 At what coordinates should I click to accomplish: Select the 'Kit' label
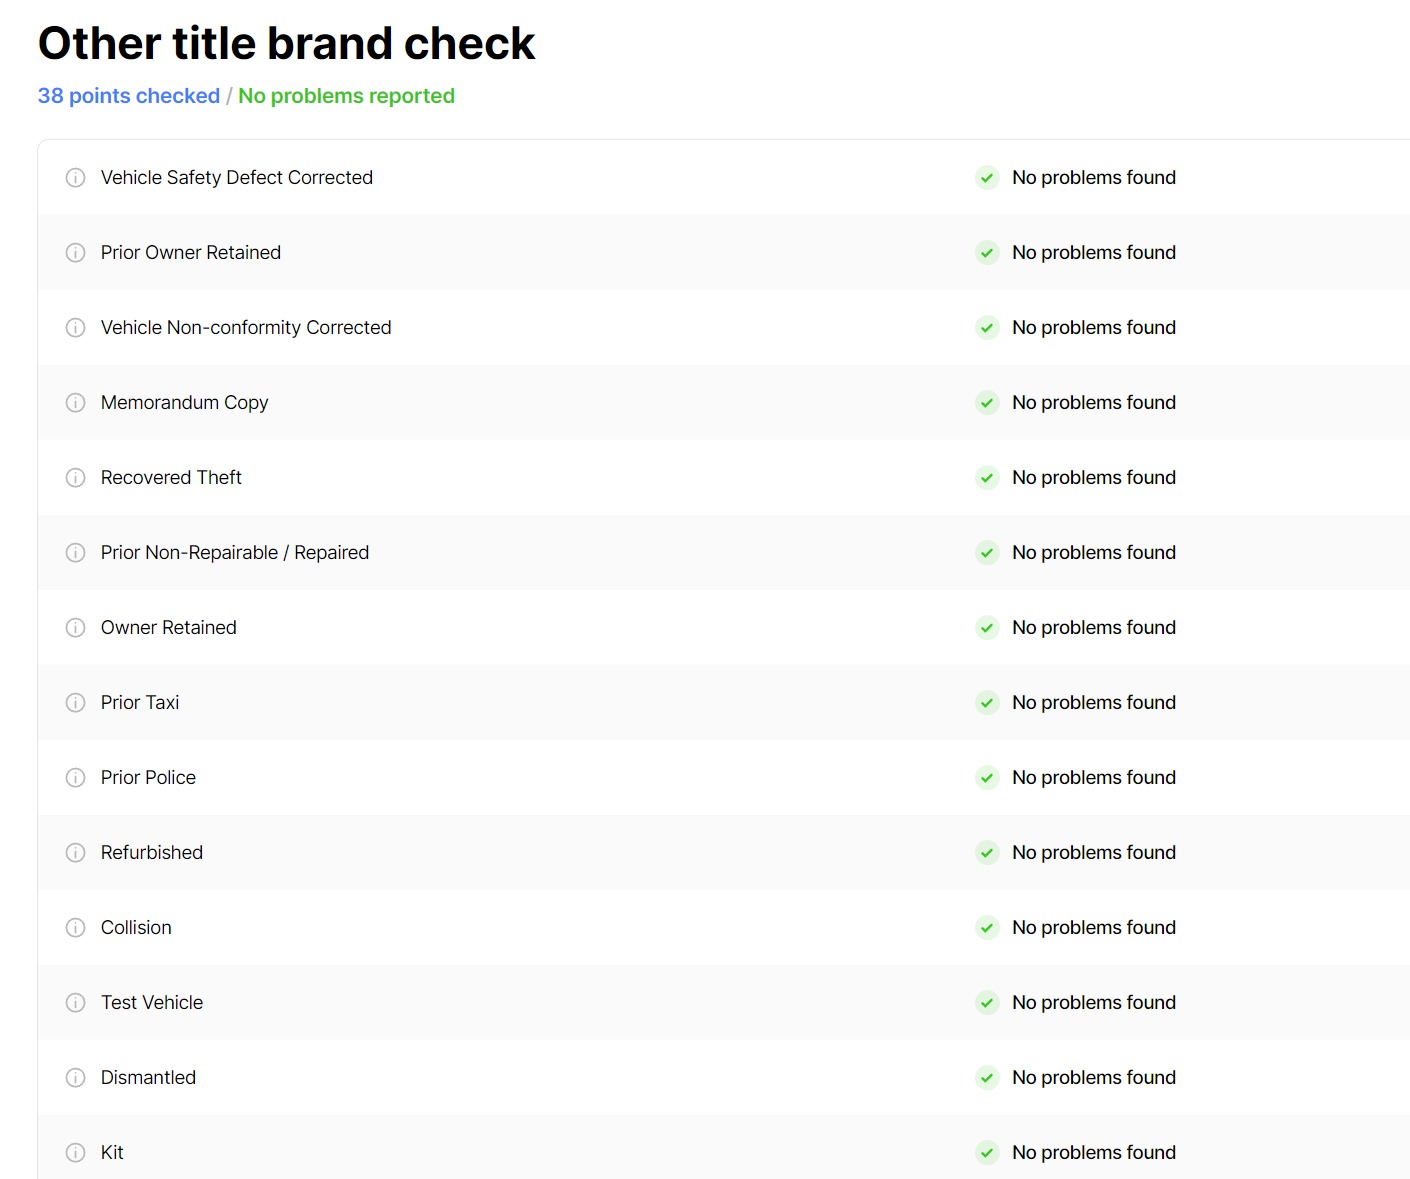click(x=112, y=1153)
